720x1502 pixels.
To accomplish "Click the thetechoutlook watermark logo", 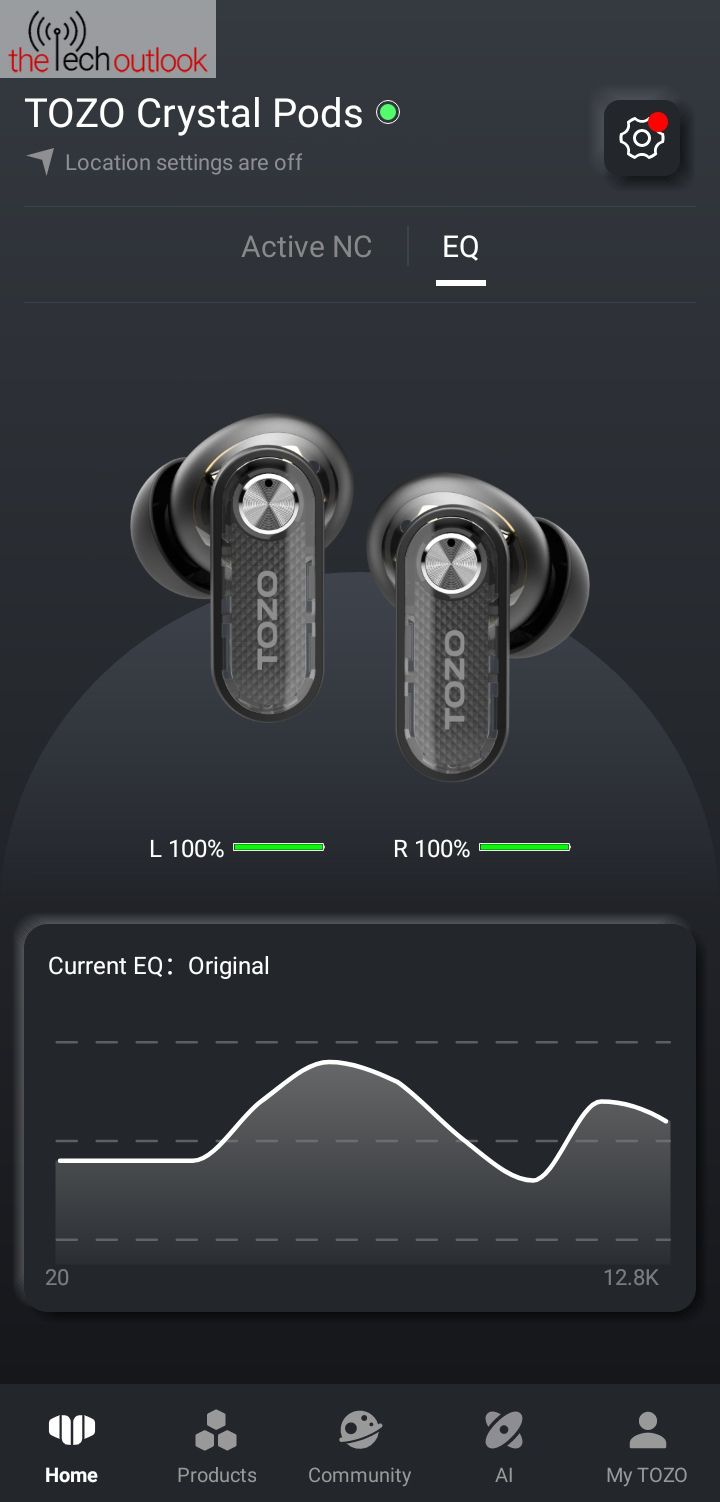I will pos(108,39).
